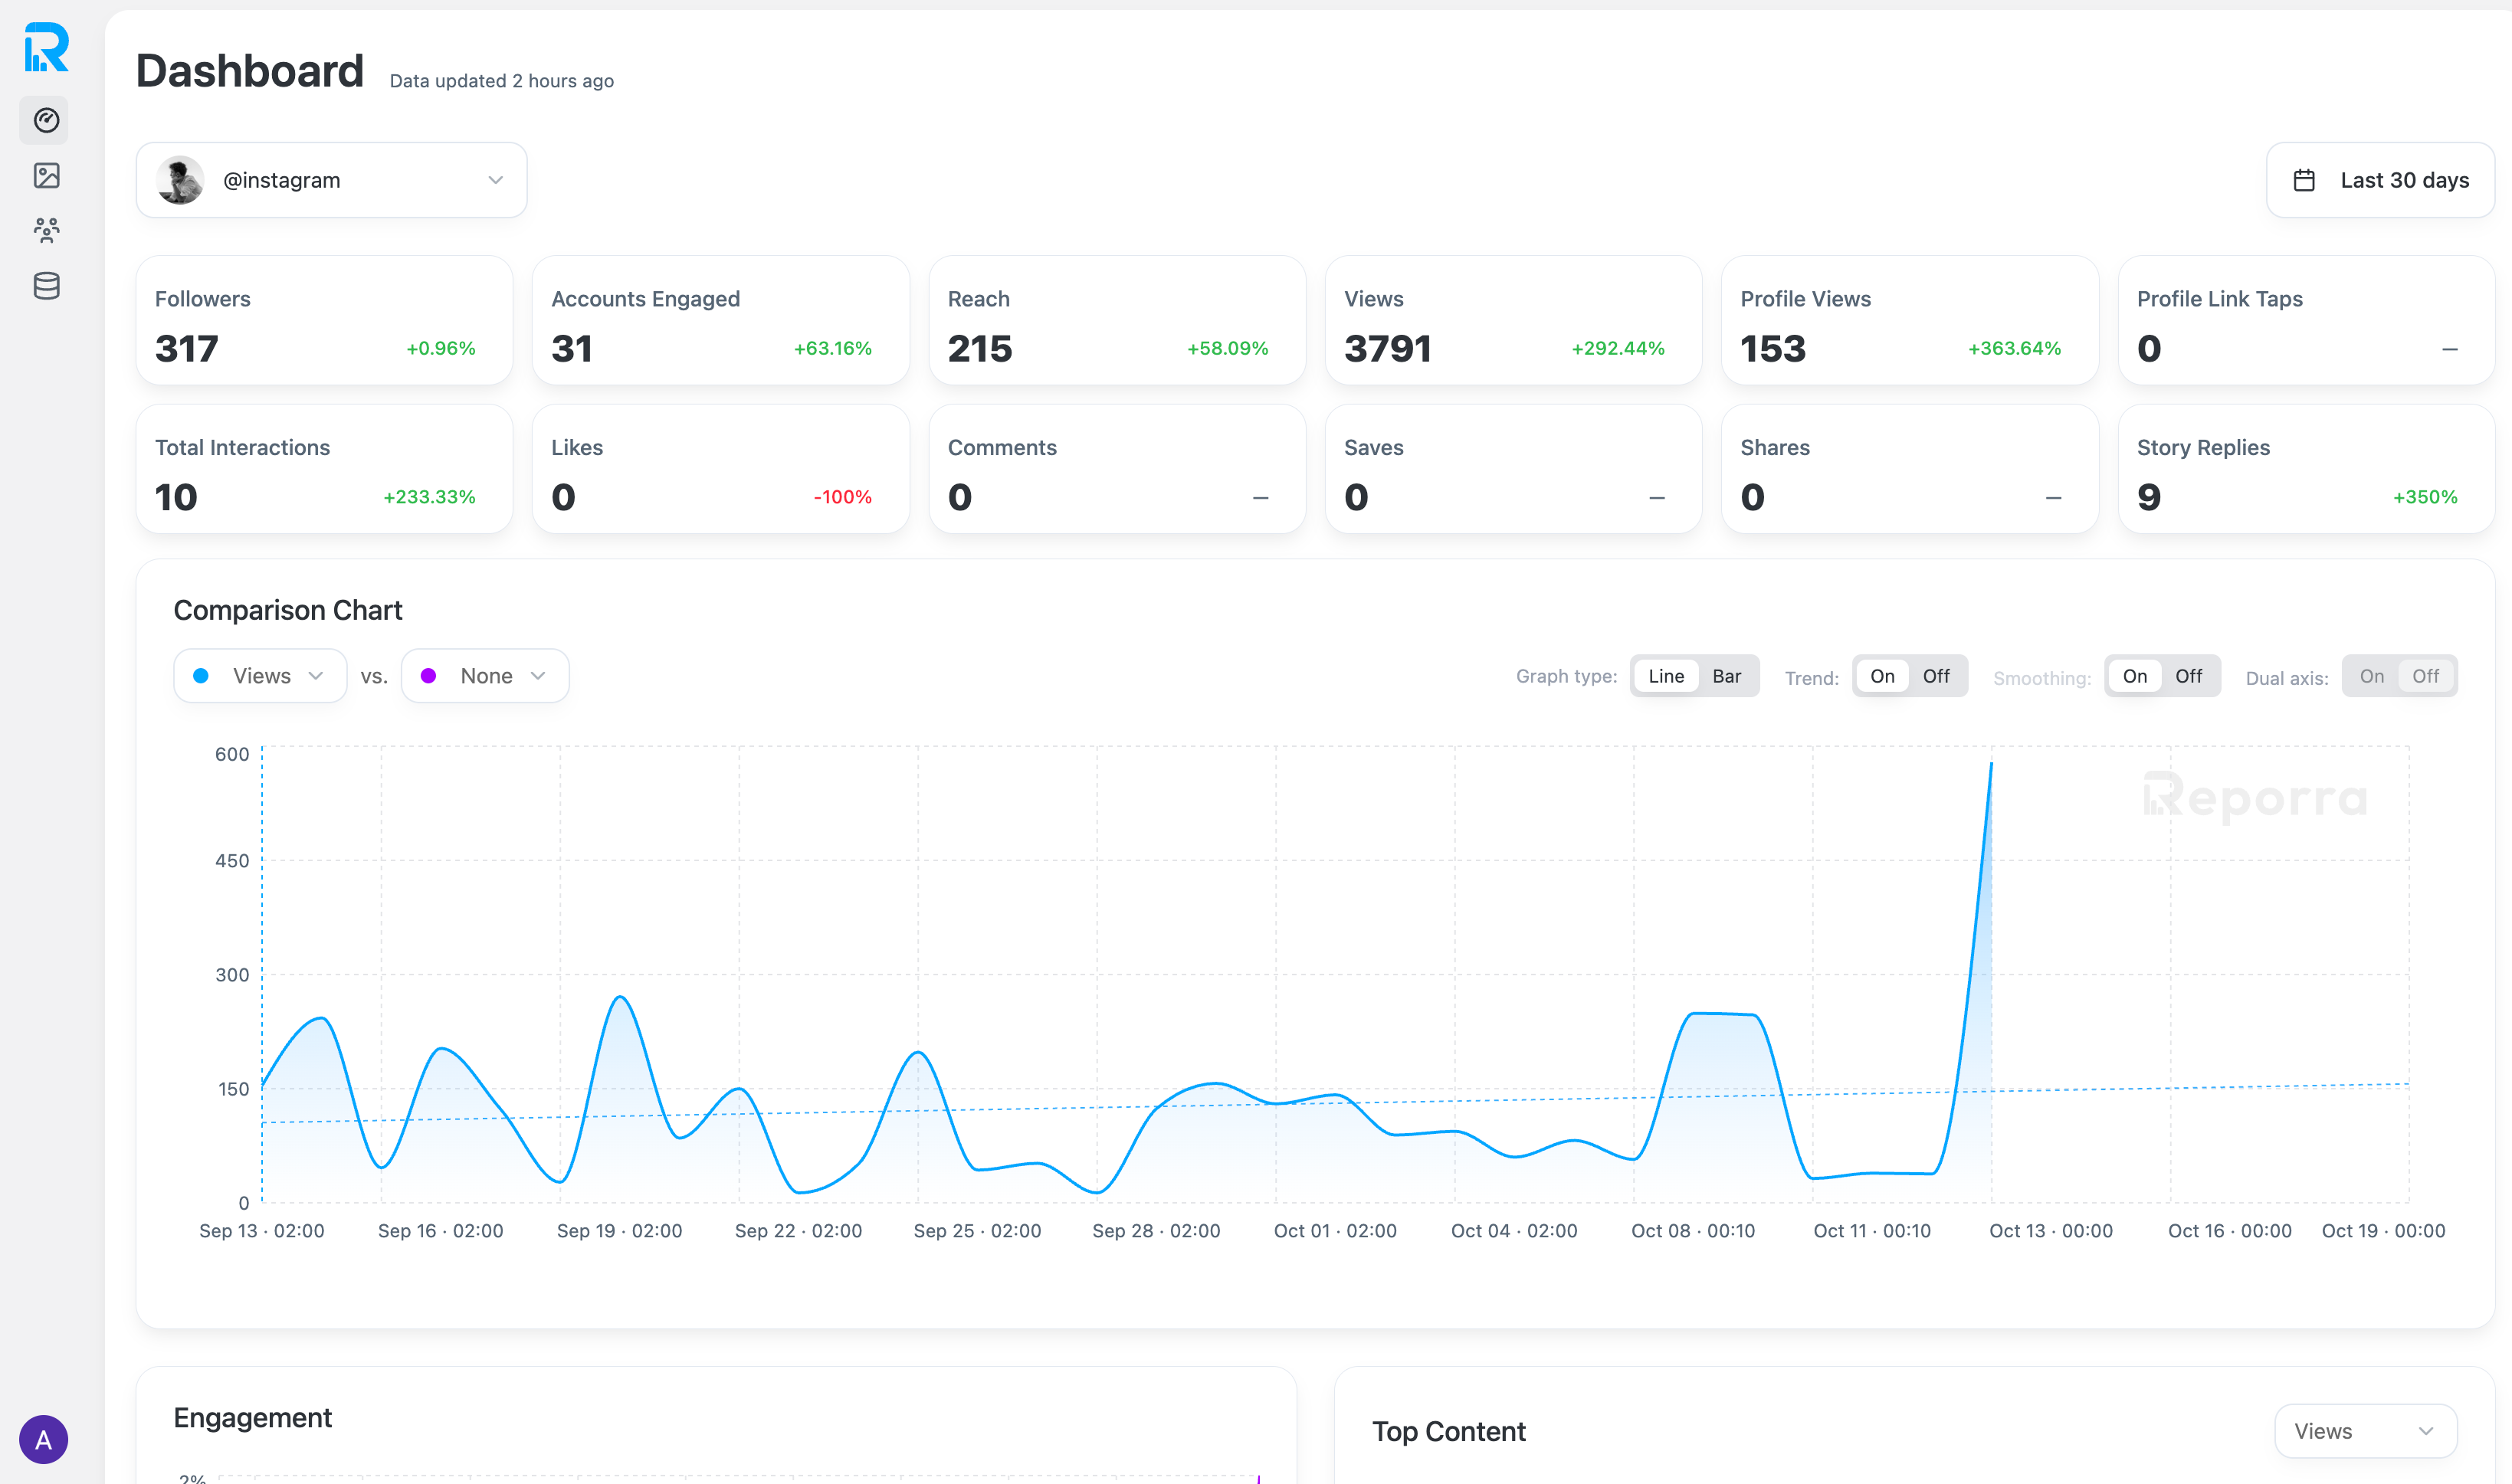Expand the @instagram account dropdown
Viewport: 2512px width, 1484px height.
(494, 180)
